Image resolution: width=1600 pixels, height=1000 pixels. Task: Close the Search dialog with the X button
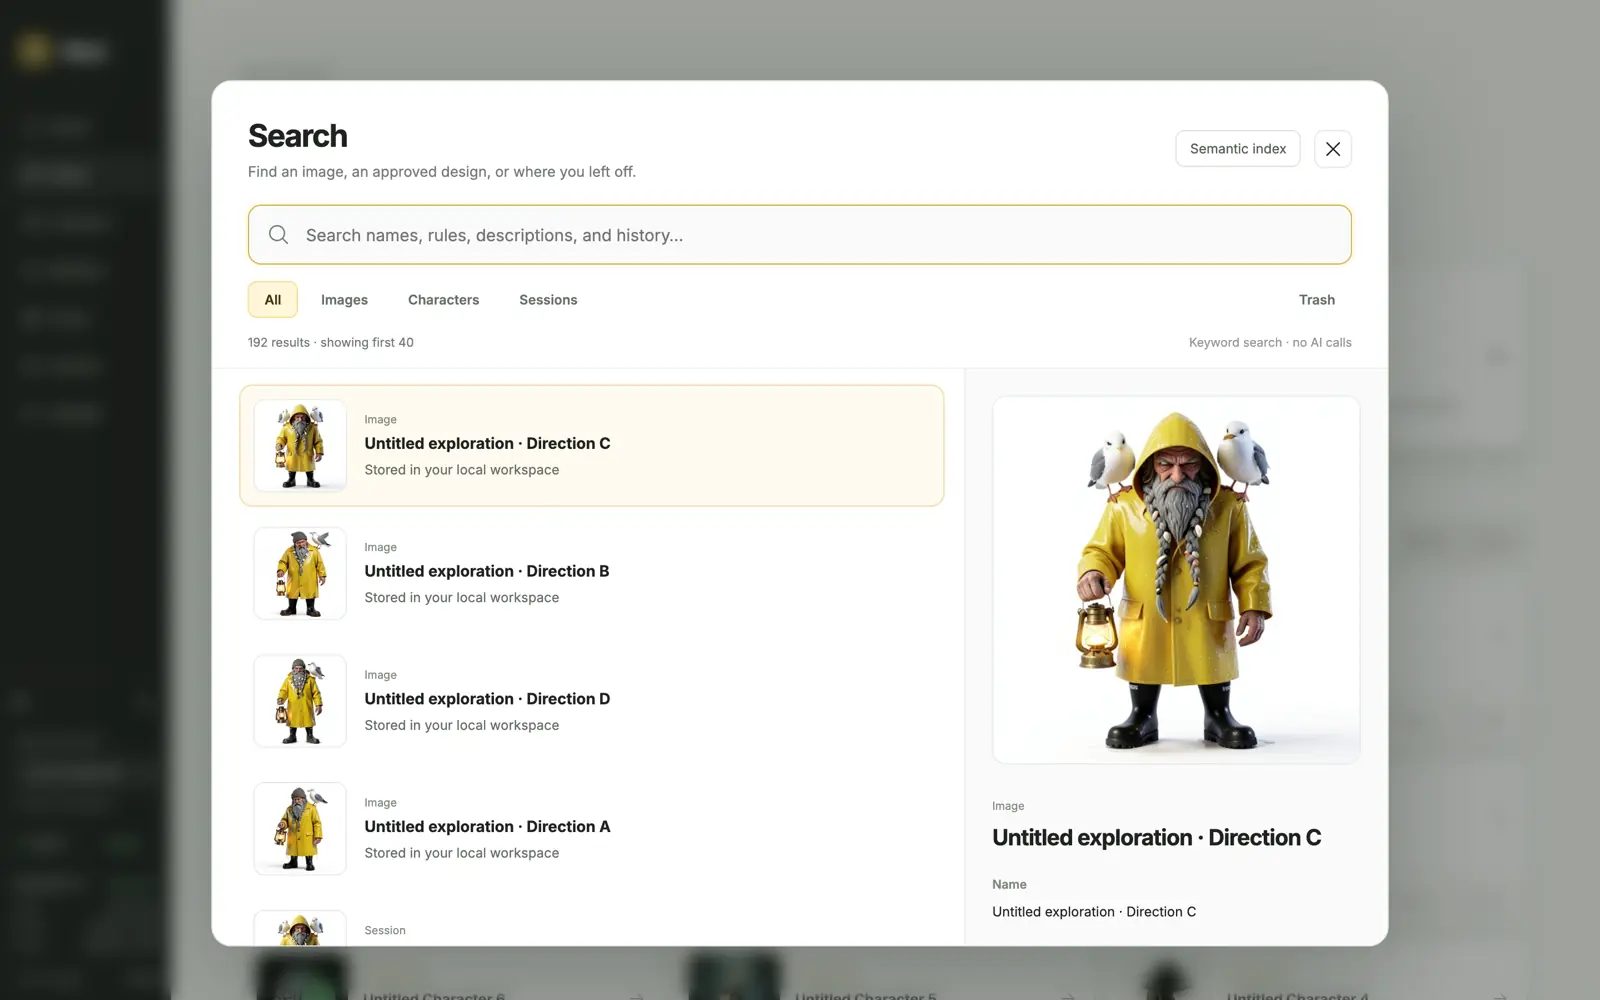click(1332, 149)
